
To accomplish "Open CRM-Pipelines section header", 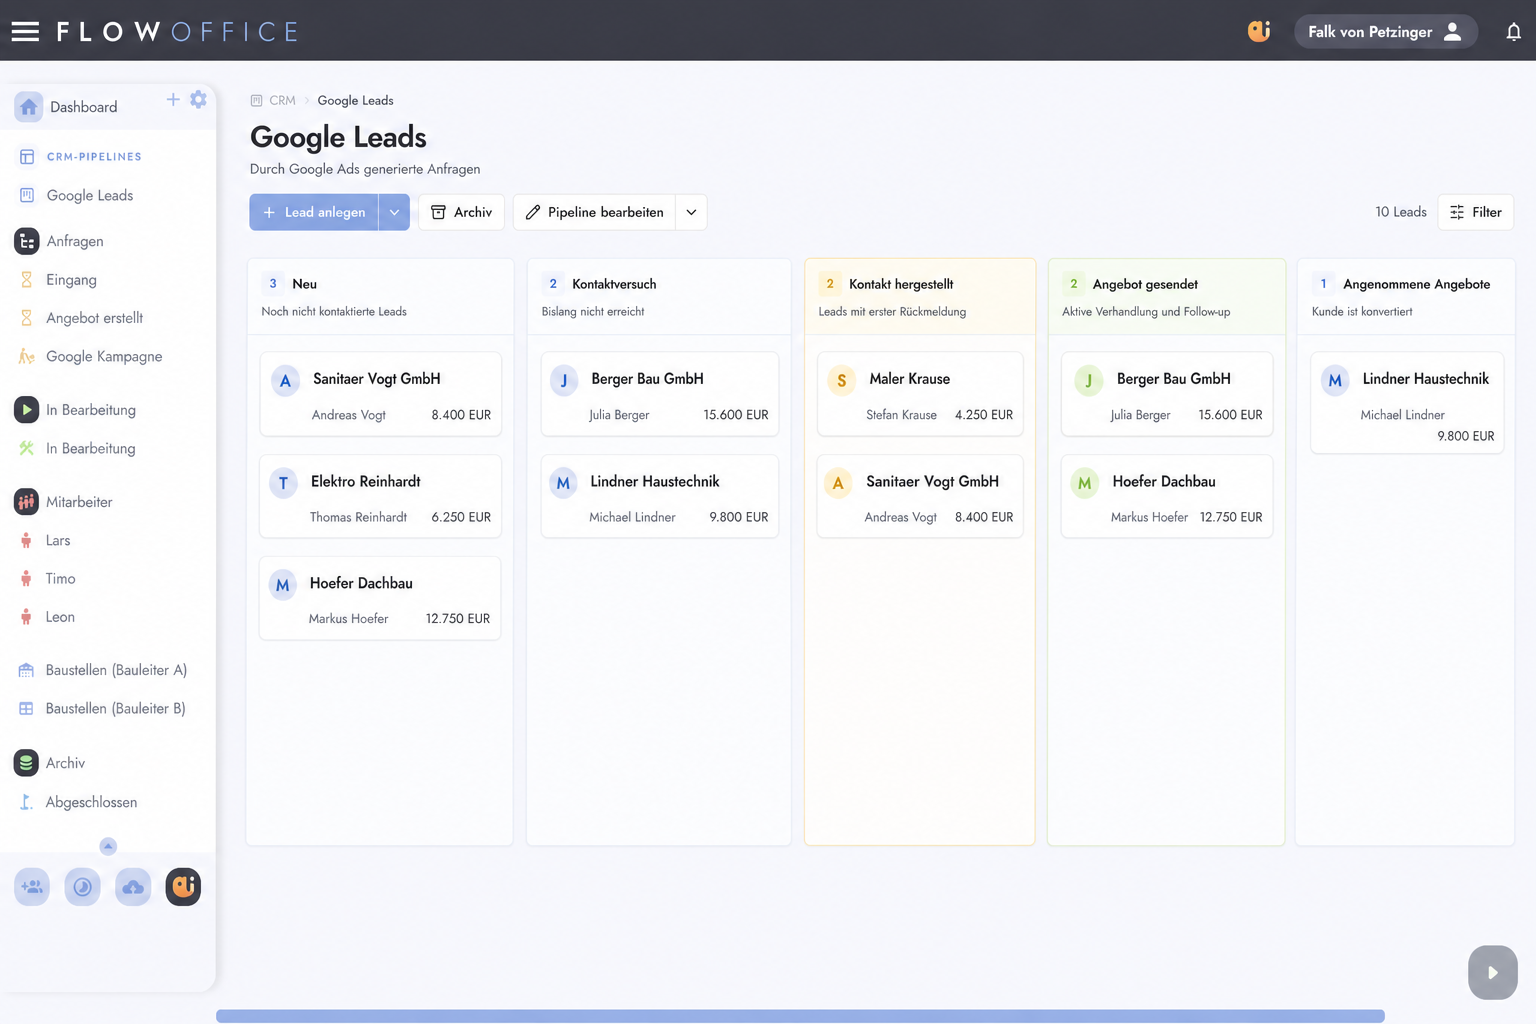I will (x=94, y=157).
